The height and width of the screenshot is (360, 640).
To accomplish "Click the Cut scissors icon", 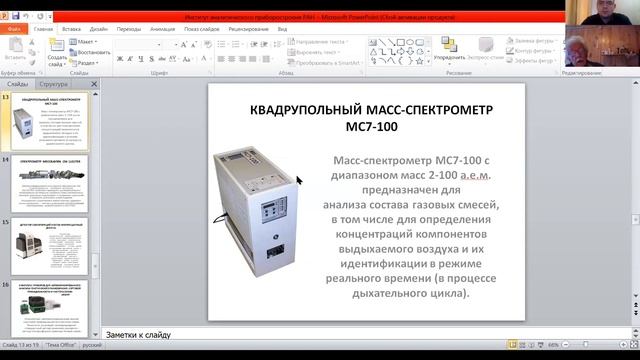I will pyautogui.click(x=32, y=42).
